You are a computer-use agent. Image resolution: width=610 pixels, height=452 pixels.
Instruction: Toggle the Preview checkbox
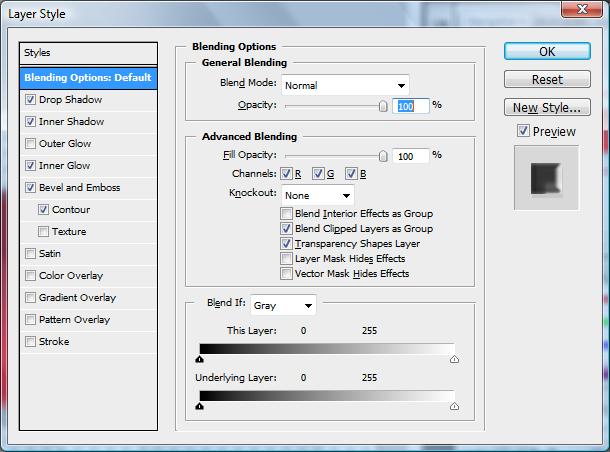pos(523,131)
